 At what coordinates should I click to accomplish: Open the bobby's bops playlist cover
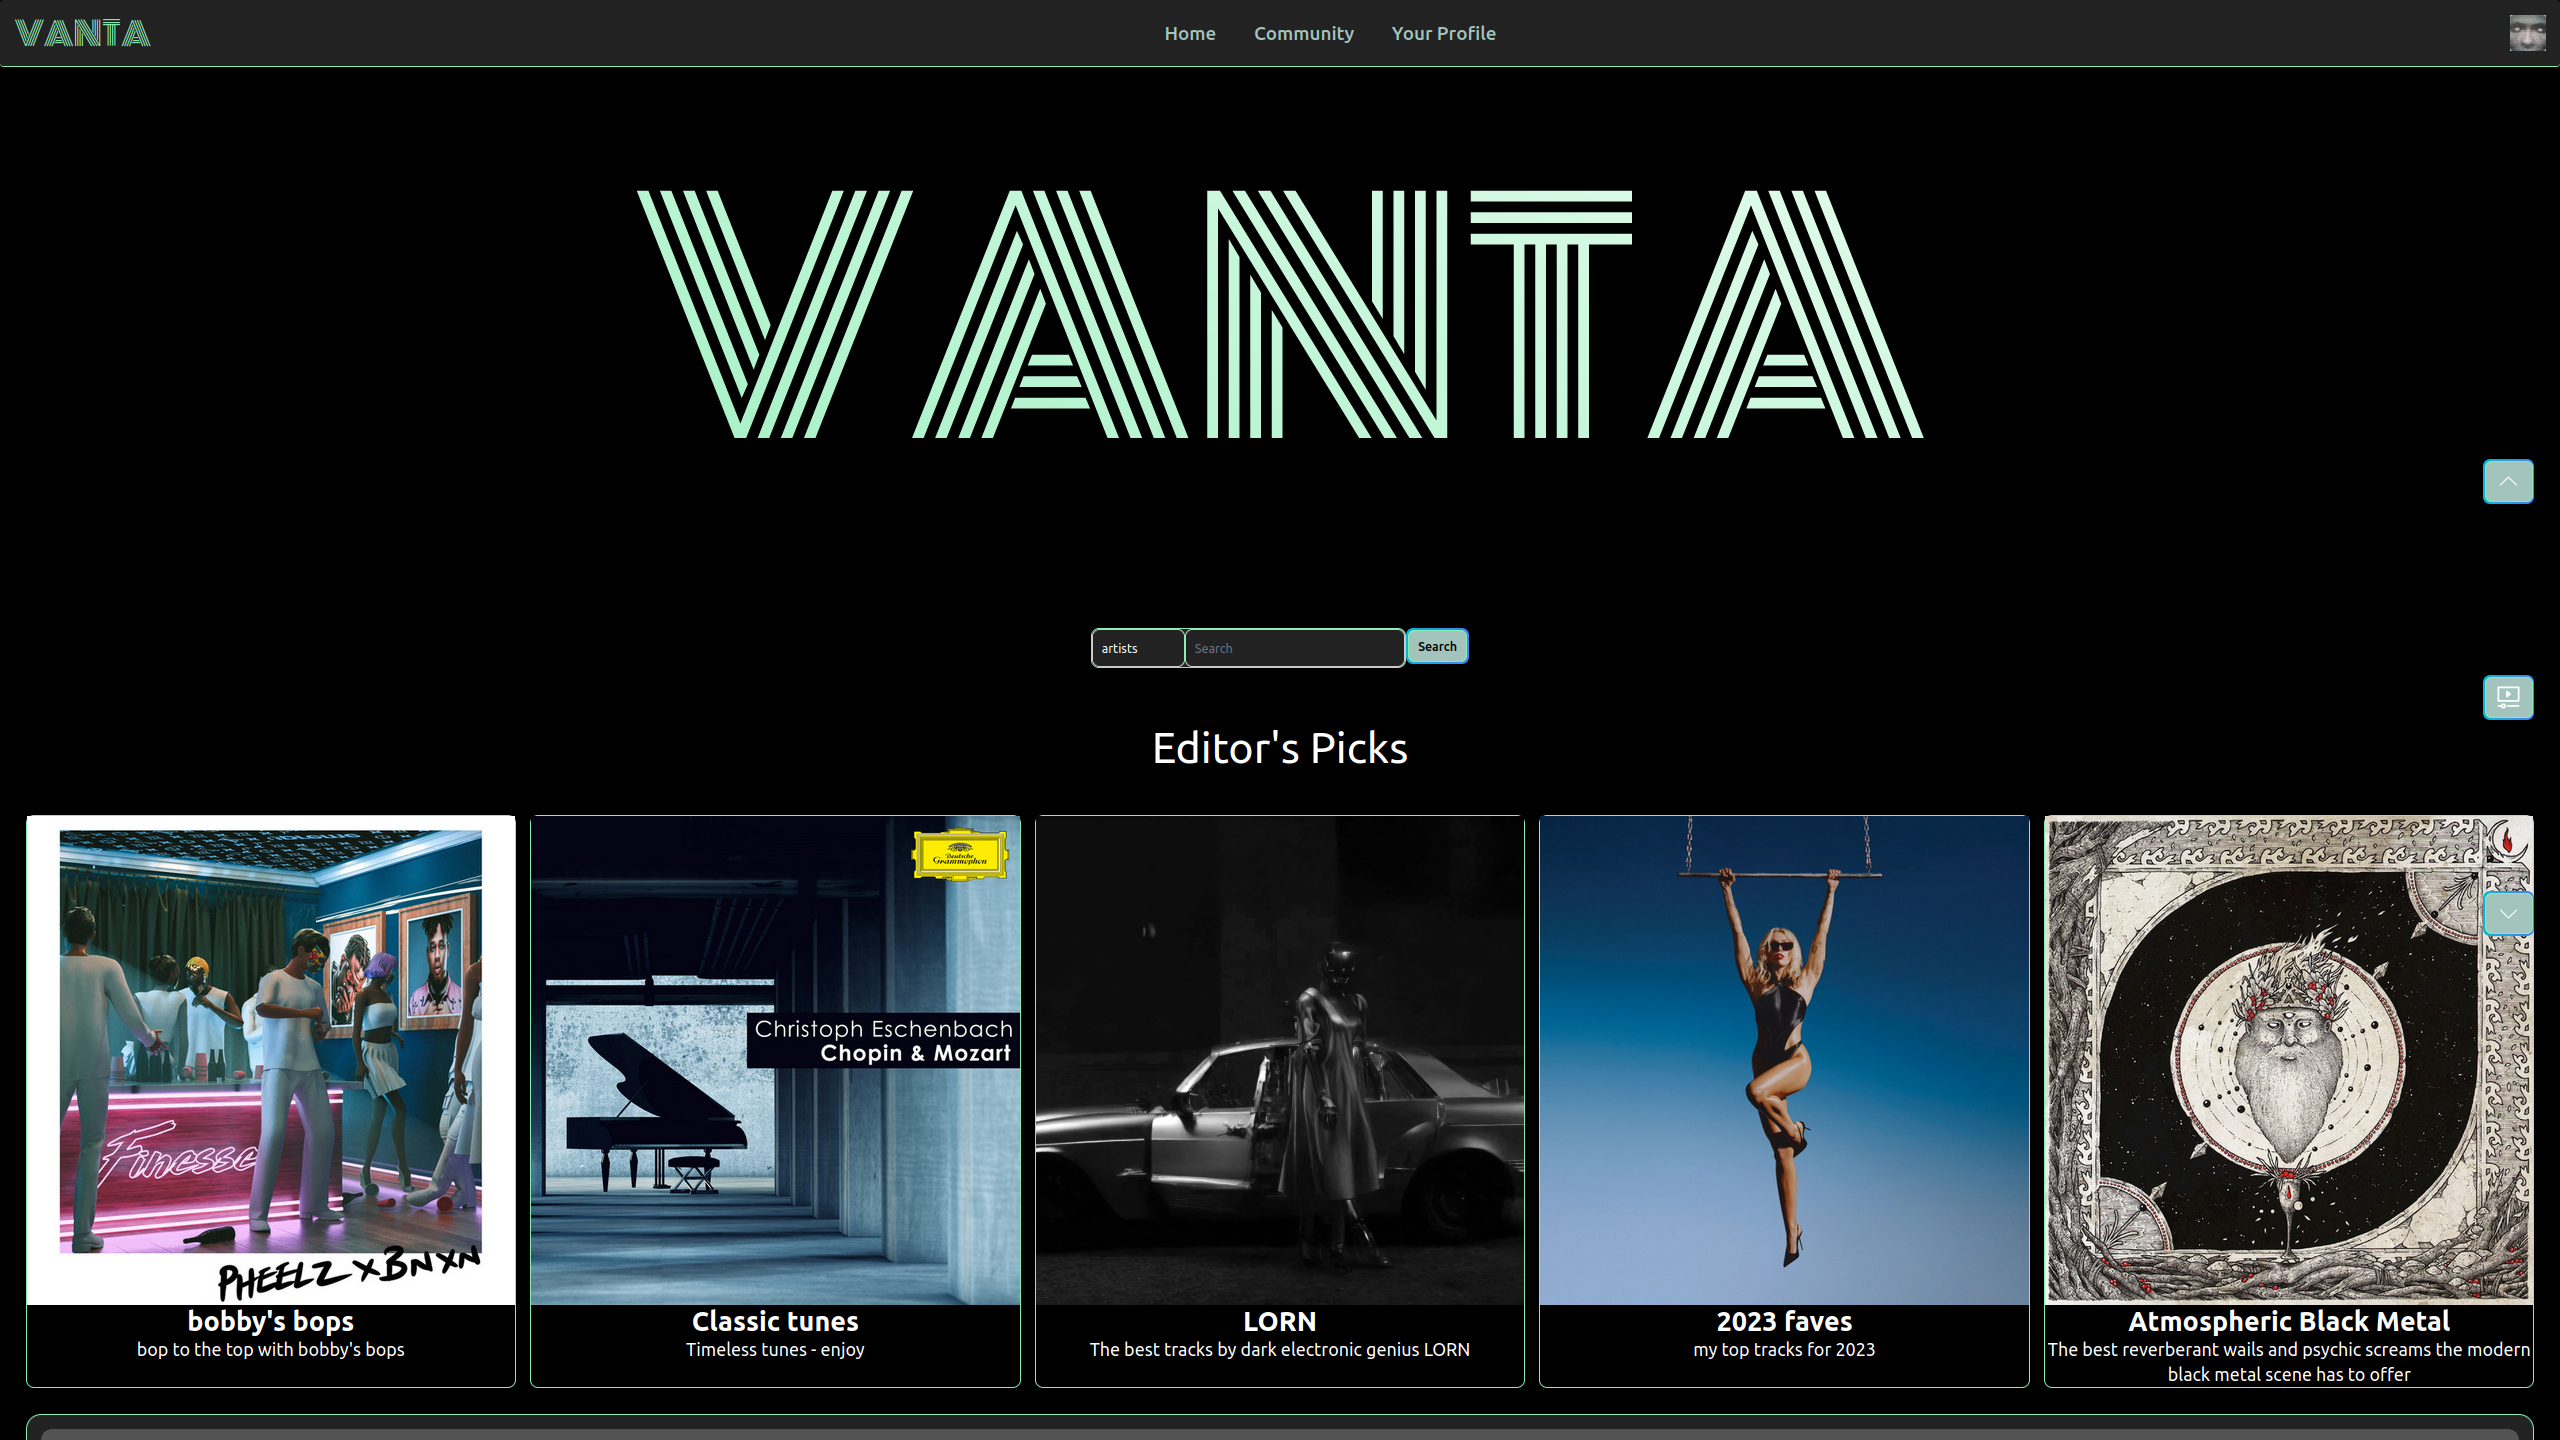click(271, 1059)
